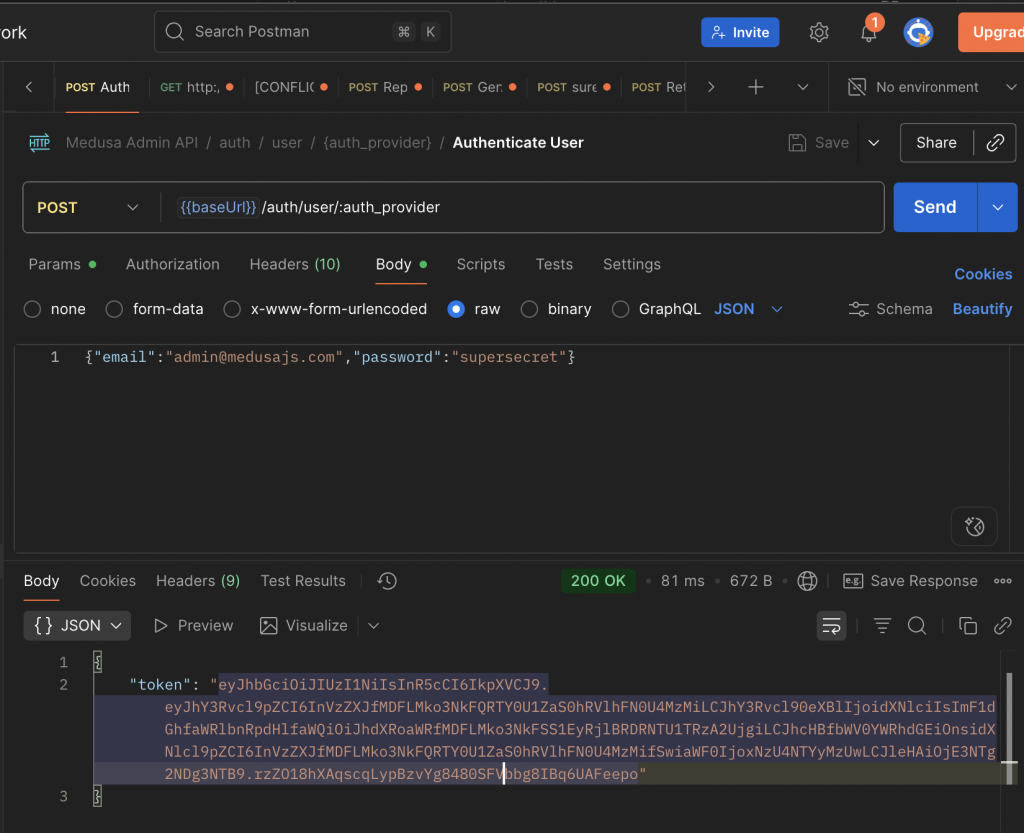The height and width of the screenshot is (833, 1024).
Task: Click the Share button
Action: tap(936, 142)
